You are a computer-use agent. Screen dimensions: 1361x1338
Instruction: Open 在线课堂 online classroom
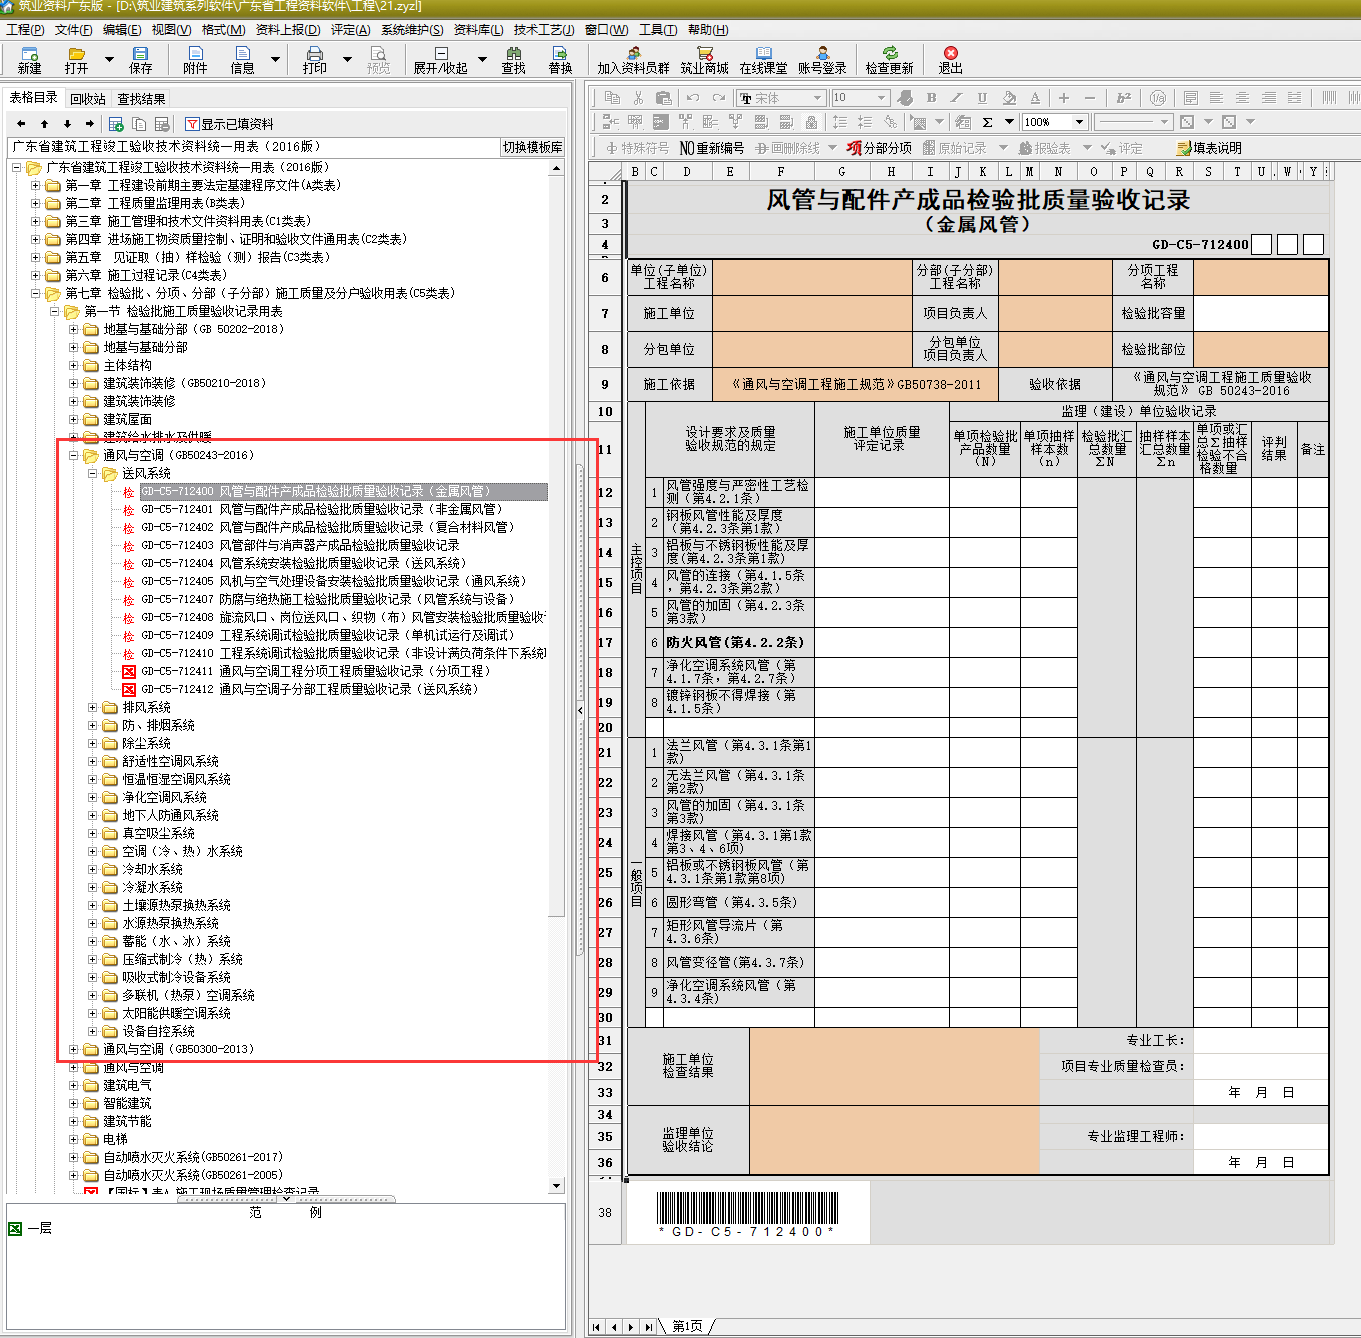tap(764, 60)
